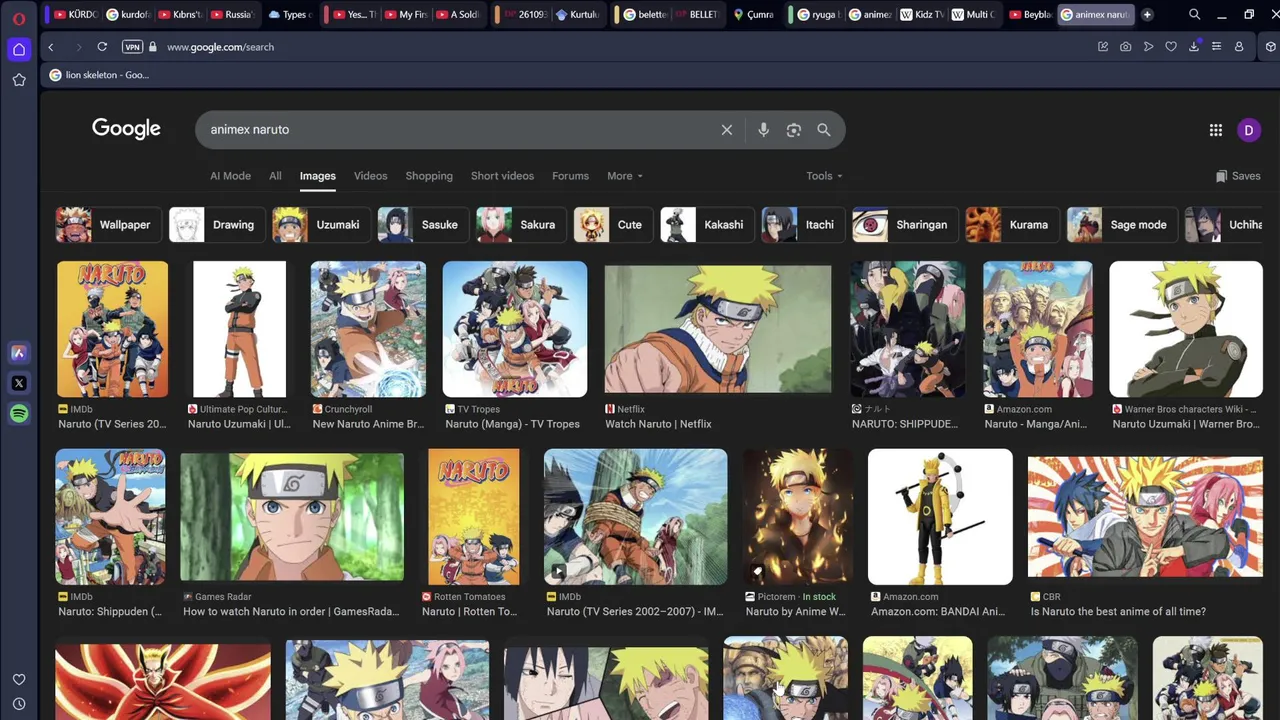
Task: Open the browser profile icon
Action: 1239,47
